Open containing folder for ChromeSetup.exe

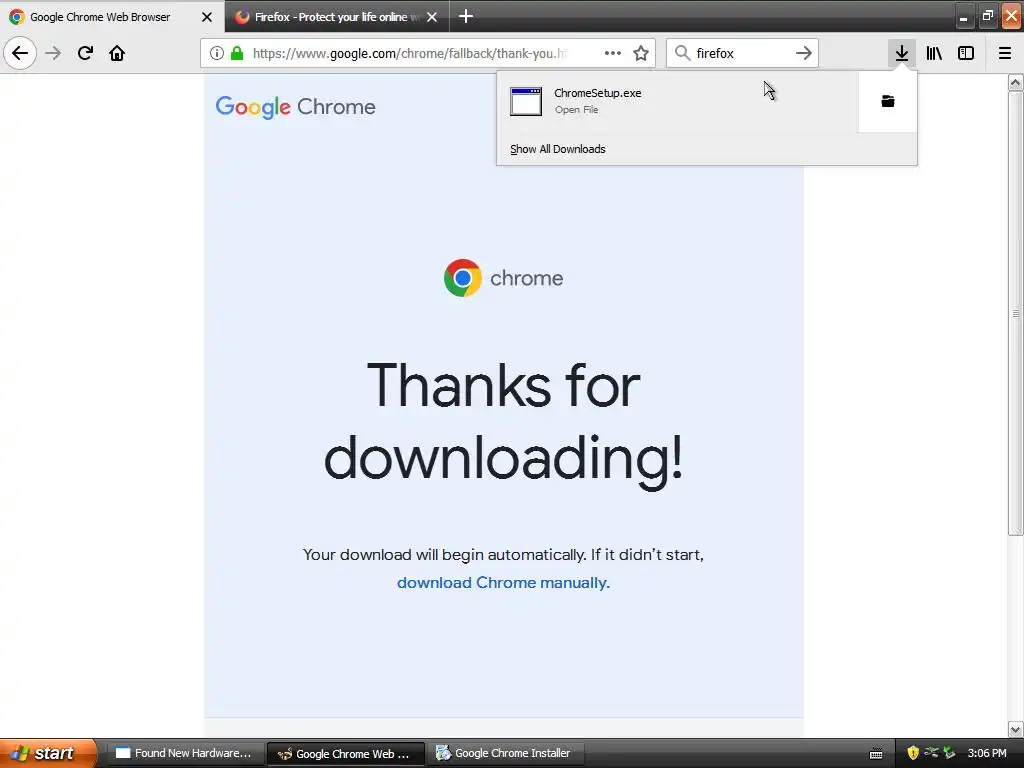tap(888, 101)
